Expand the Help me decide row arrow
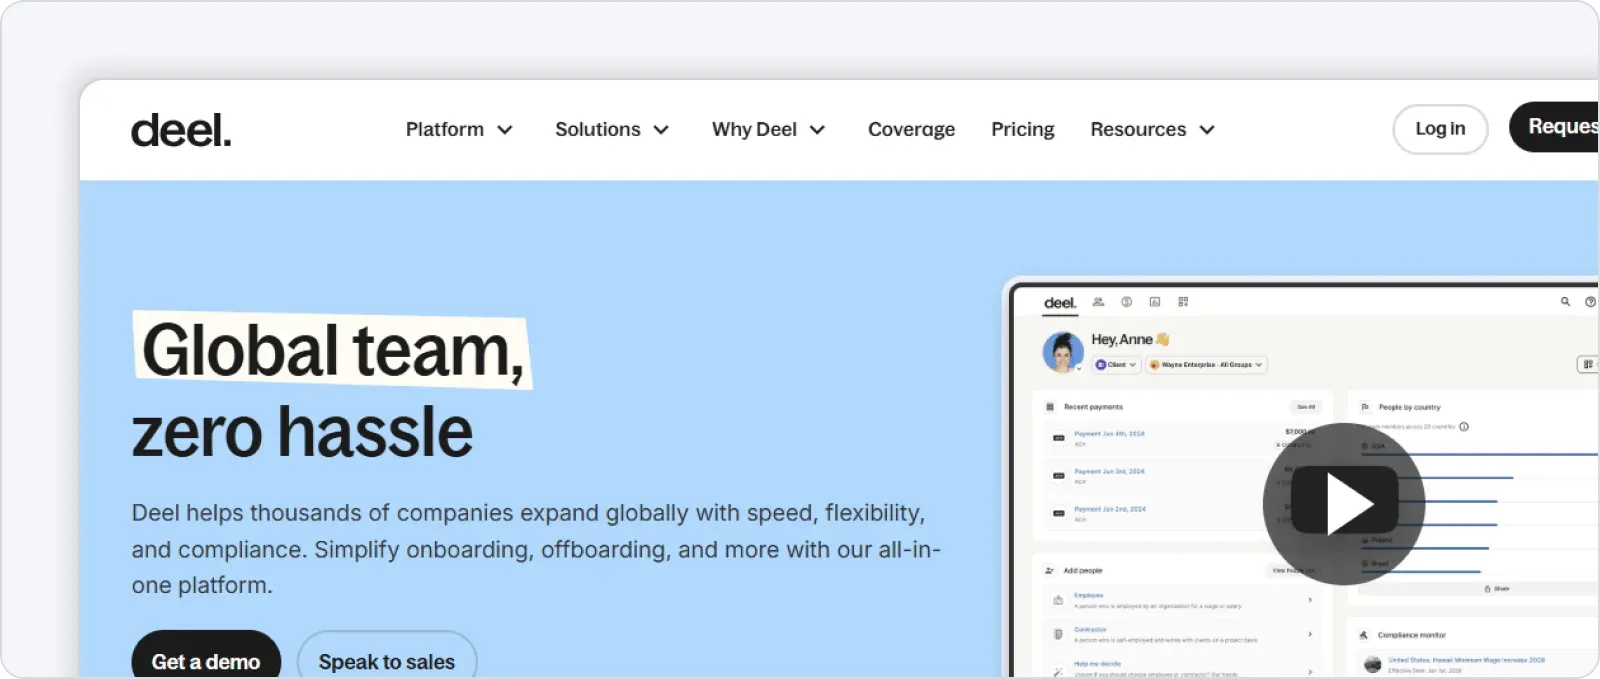 click(x=1310, y=670)
